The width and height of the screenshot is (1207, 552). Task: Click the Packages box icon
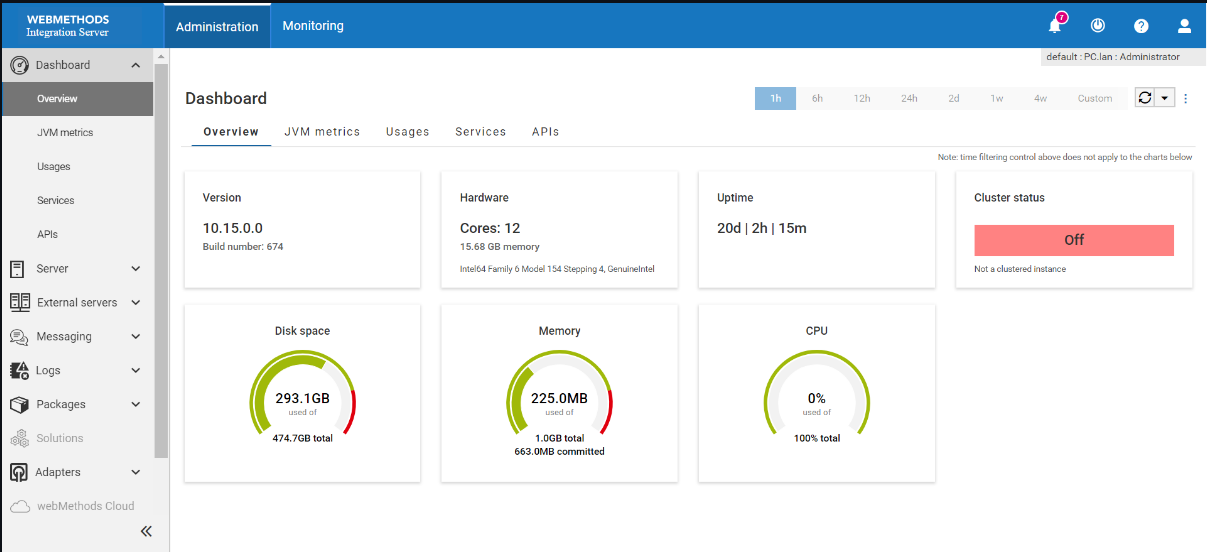point(18,404)
